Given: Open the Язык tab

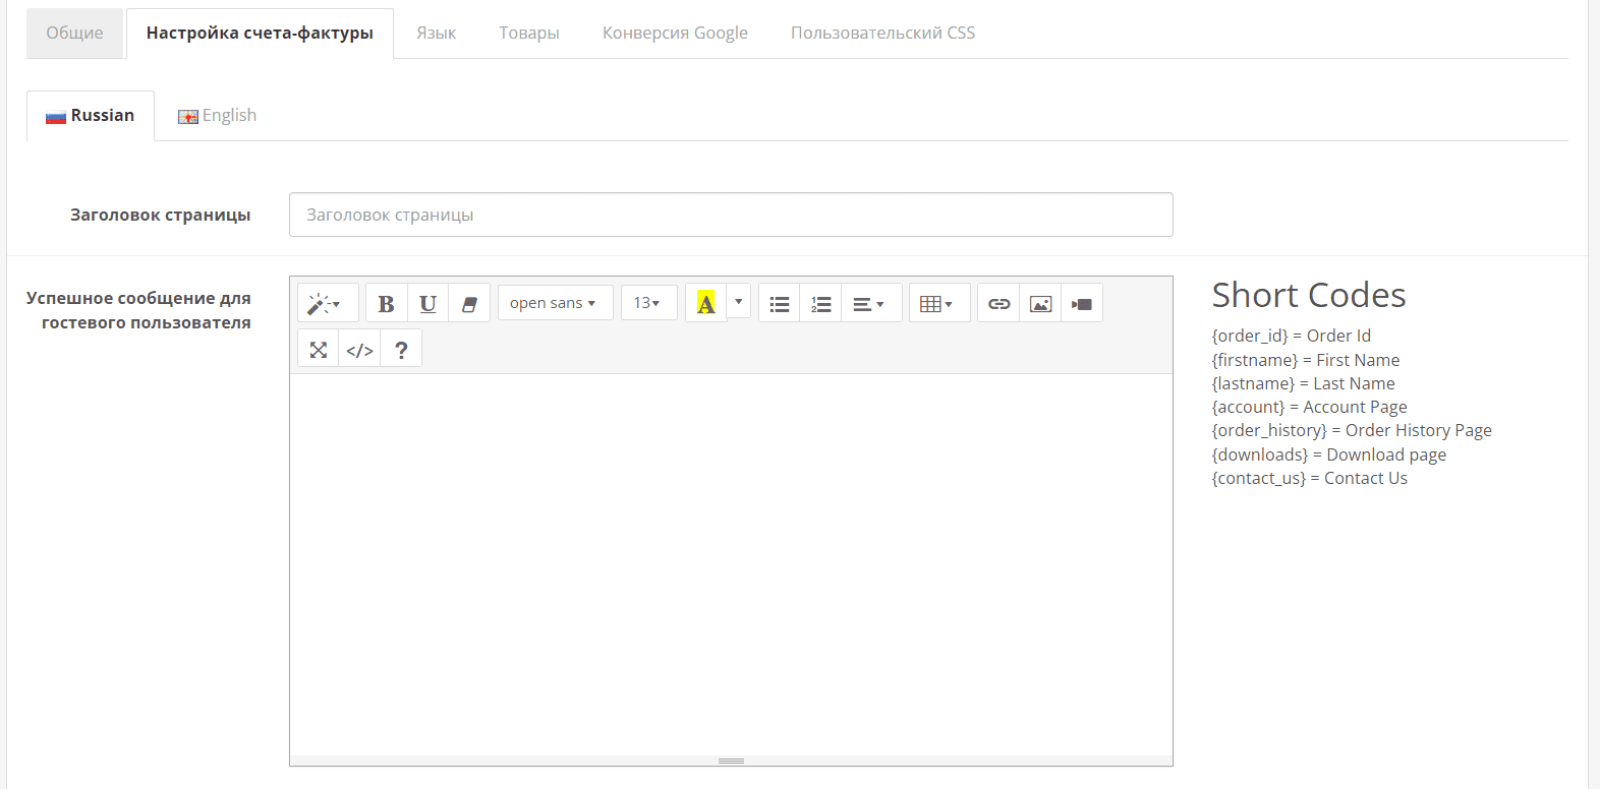Looking at the screenshot, I should pos(436,33).
